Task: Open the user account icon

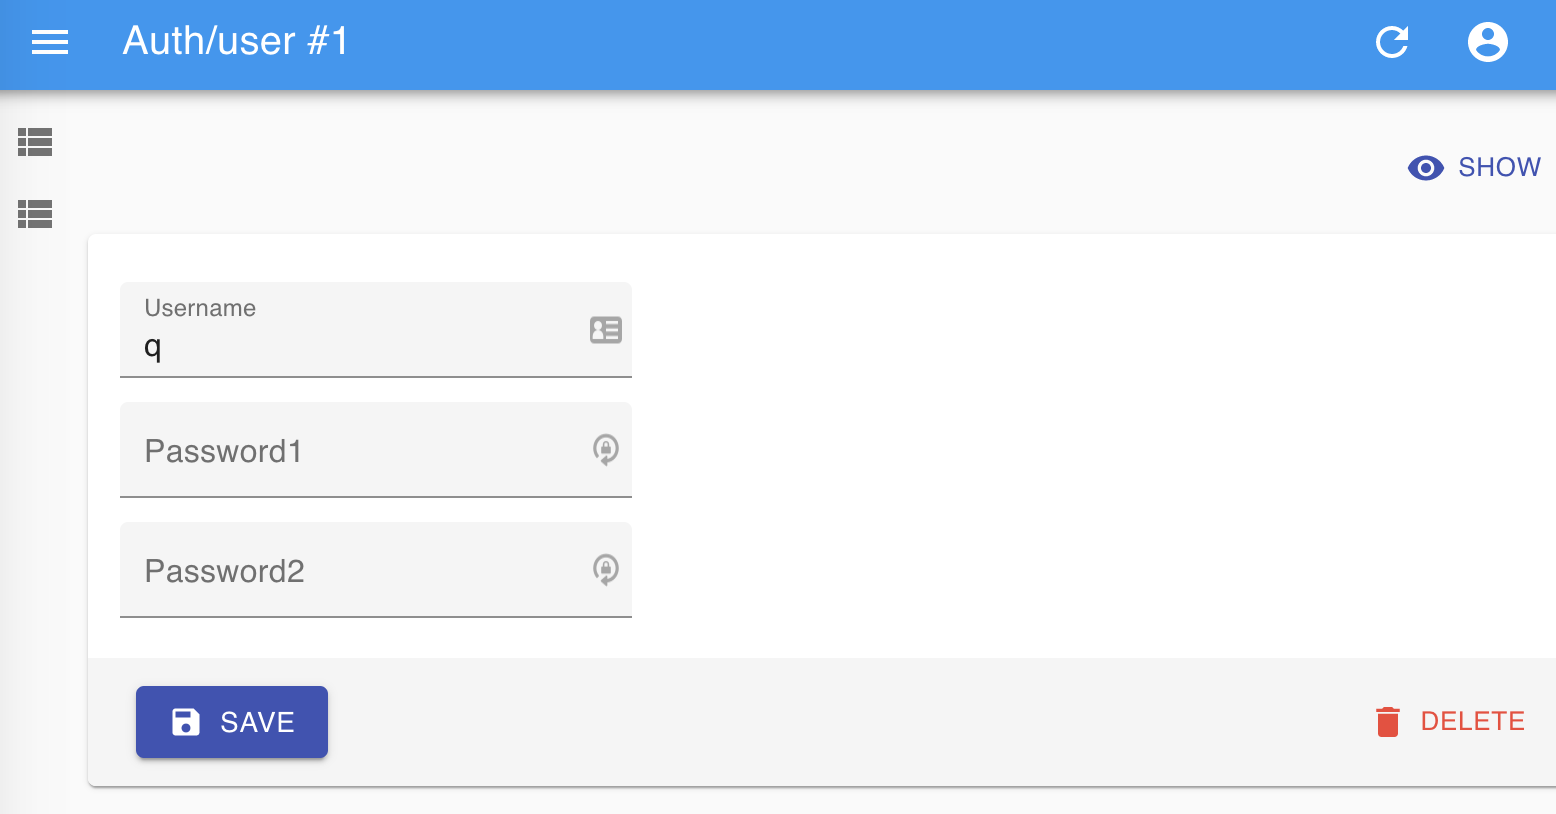Action: pos(1487,41)
